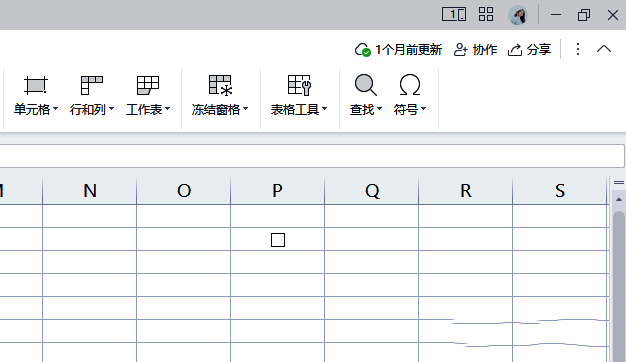Click the vertical scrollbar thumb
This screenshot has height=362, width=626.
pos(619,286)
